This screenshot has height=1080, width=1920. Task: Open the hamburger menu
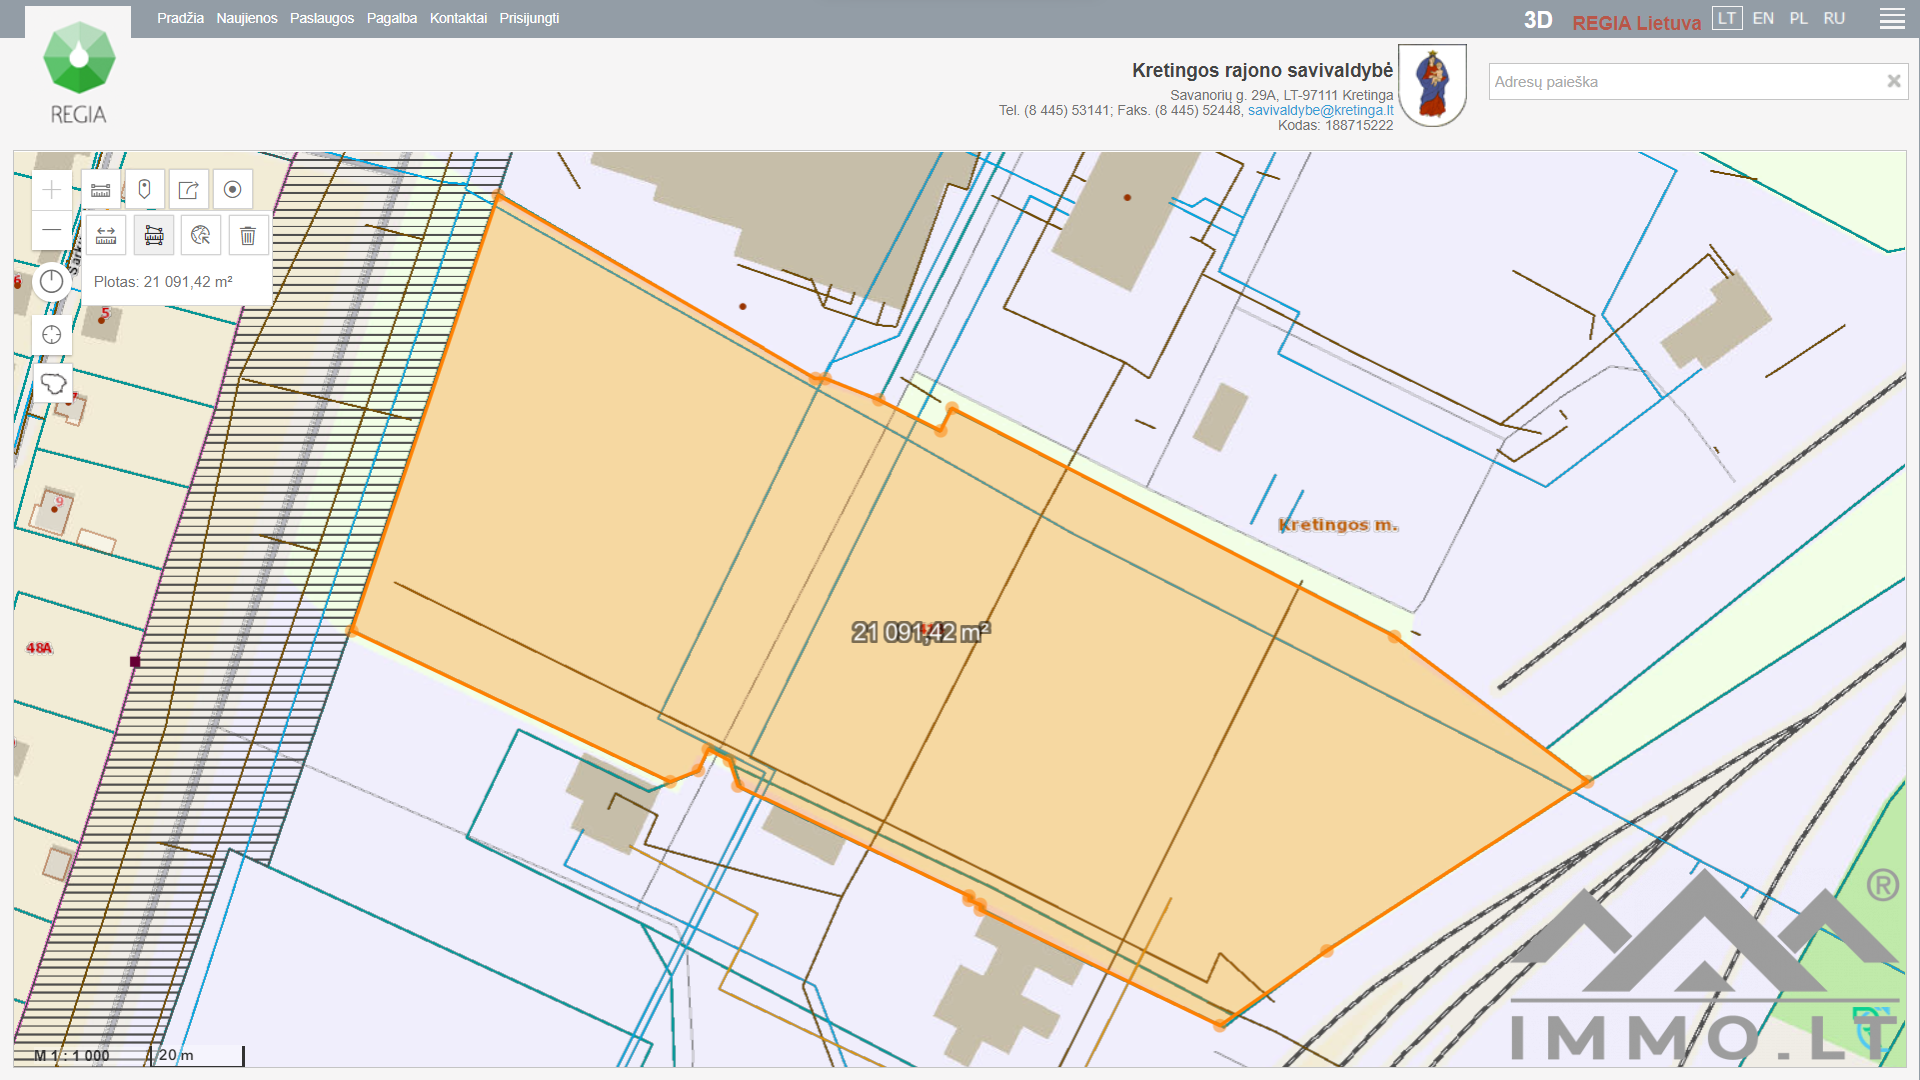[x=1892, y=19]
